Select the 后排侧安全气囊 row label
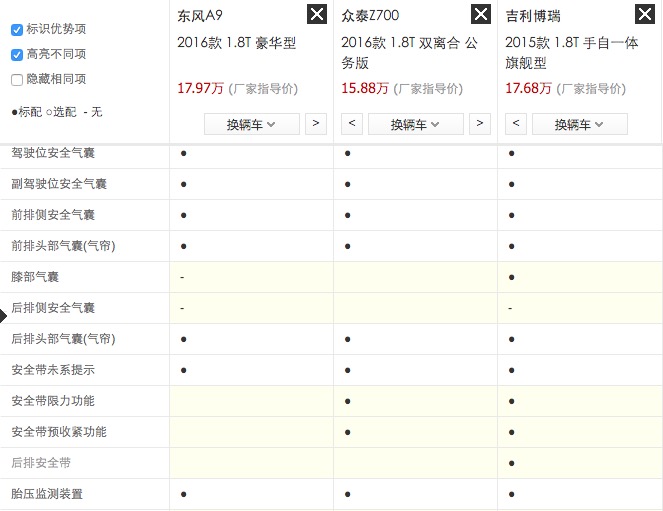Viewport: 663px width, 511px height. click(53, 308)
